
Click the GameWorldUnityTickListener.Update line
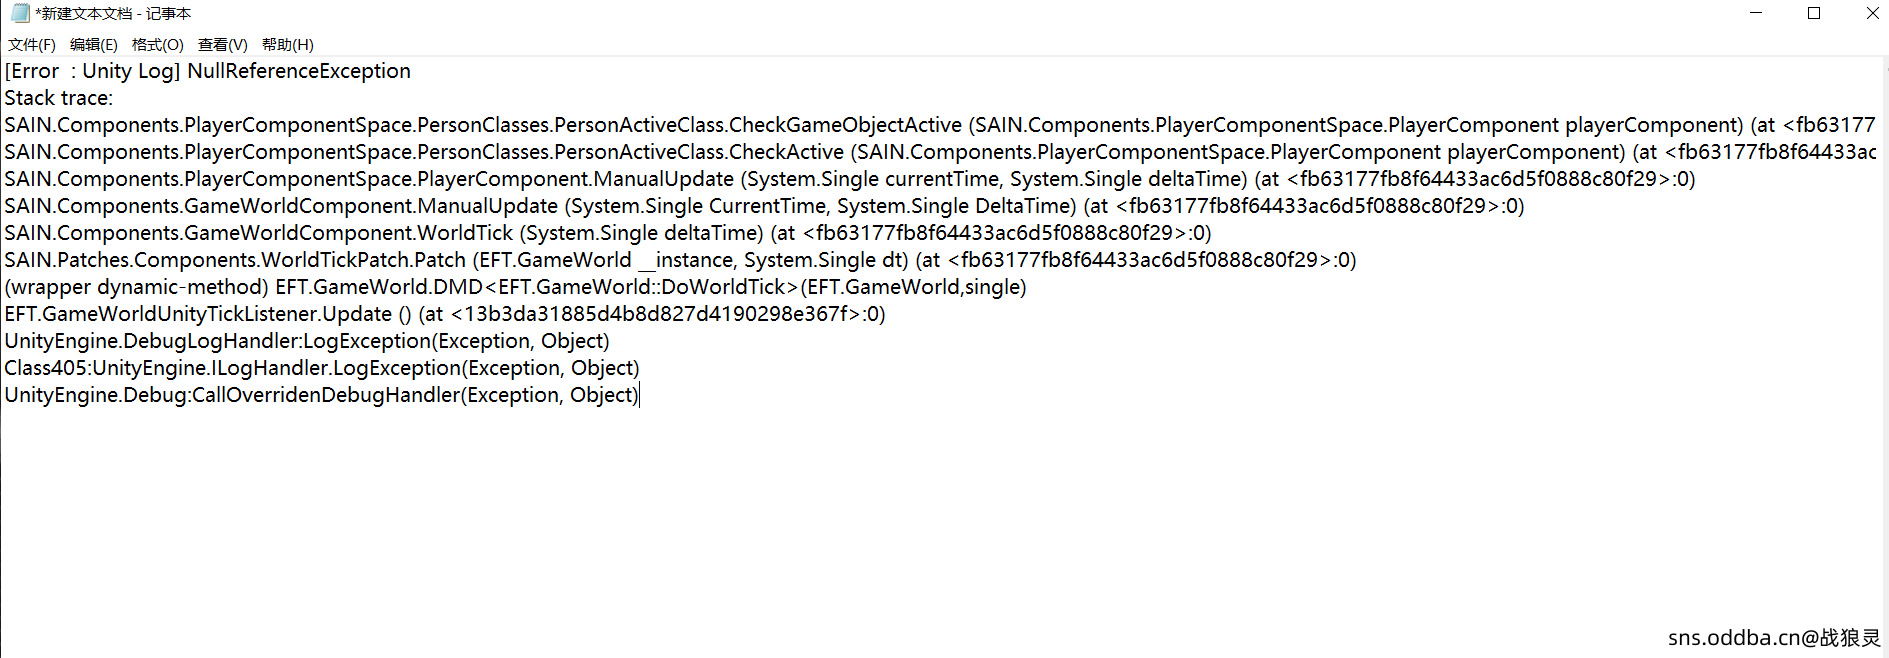(x=445, y=314)
